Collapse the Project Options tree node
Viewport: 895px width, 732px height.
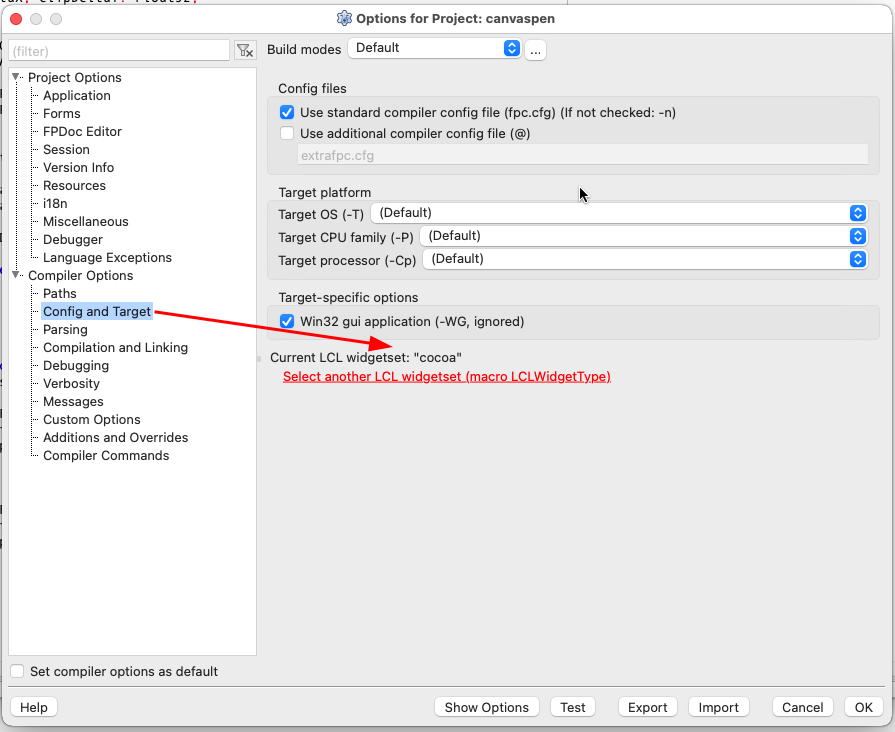coord(16,77)
